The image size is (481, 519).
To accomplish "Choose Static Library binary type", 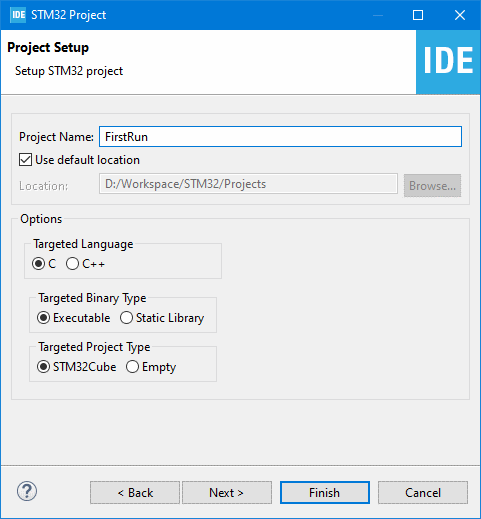I will click(126, 318).
